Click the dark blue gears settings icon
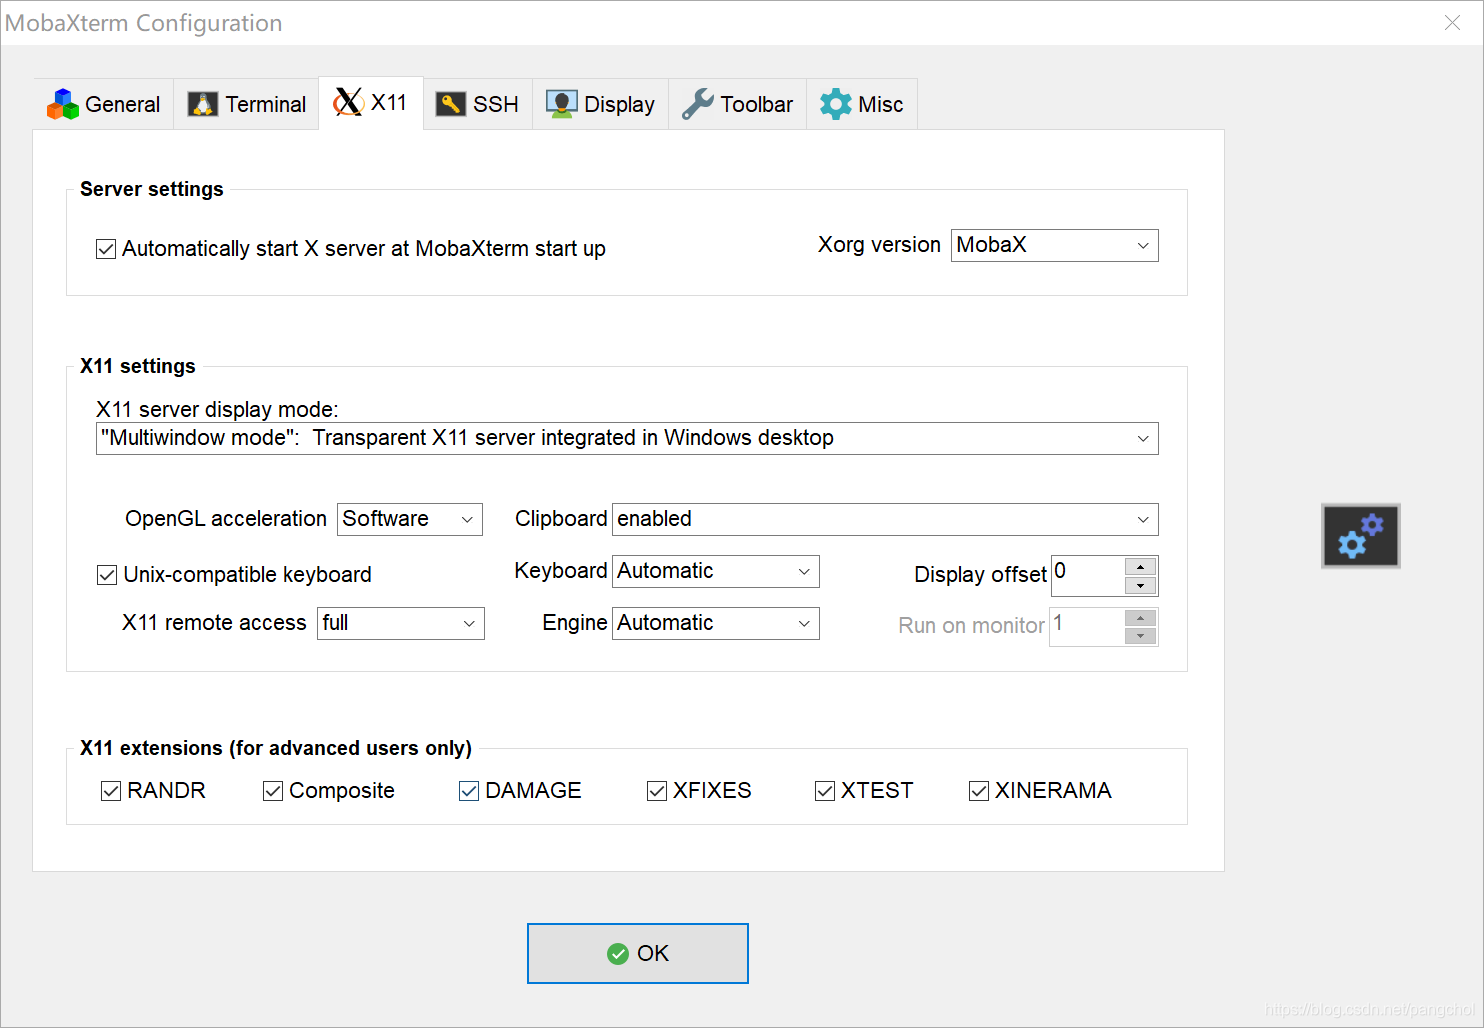This screenshot has height=1028, width=1484. (x=1361, y=536)
